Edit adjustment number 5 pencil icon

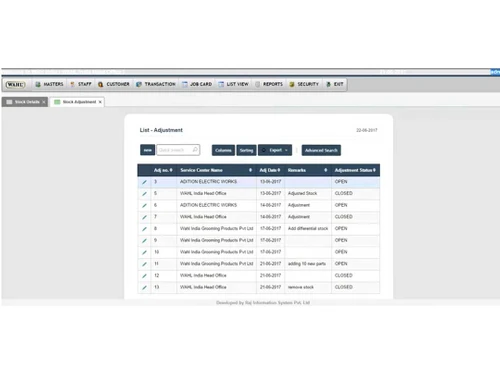point(144,194)
